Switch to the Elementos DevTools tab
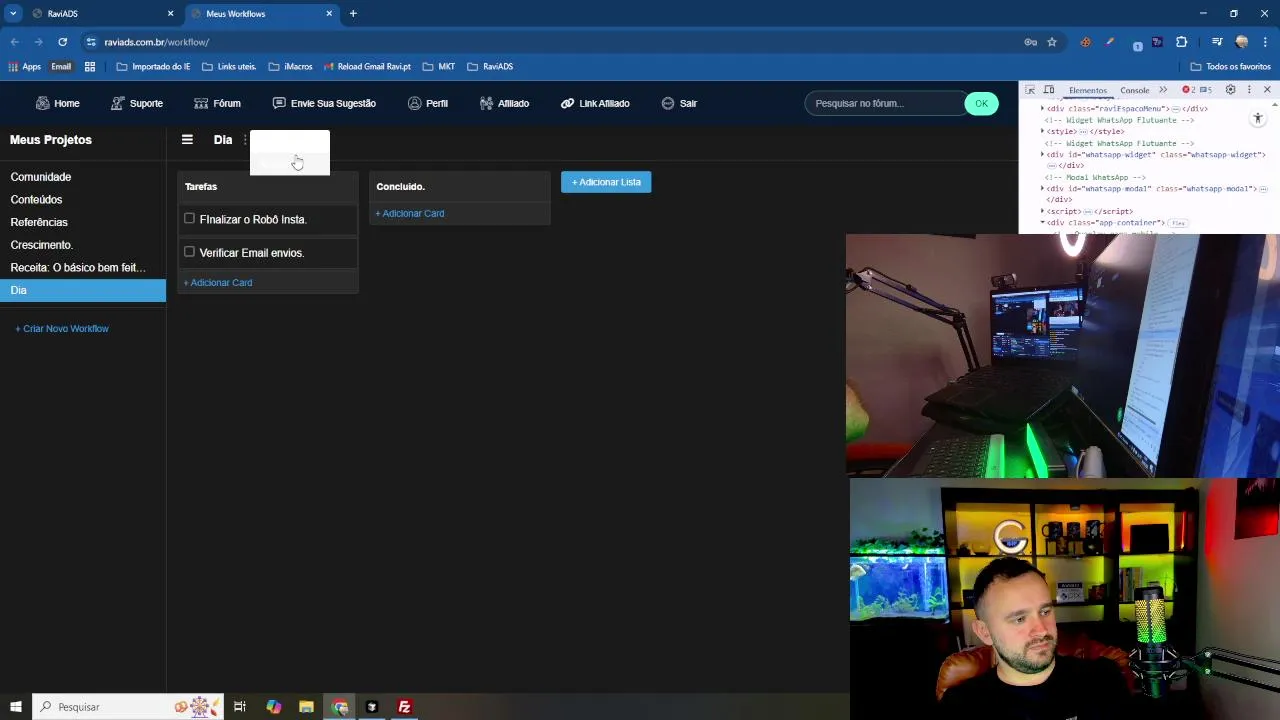The image size is (1280, 720). (1088, 90)
